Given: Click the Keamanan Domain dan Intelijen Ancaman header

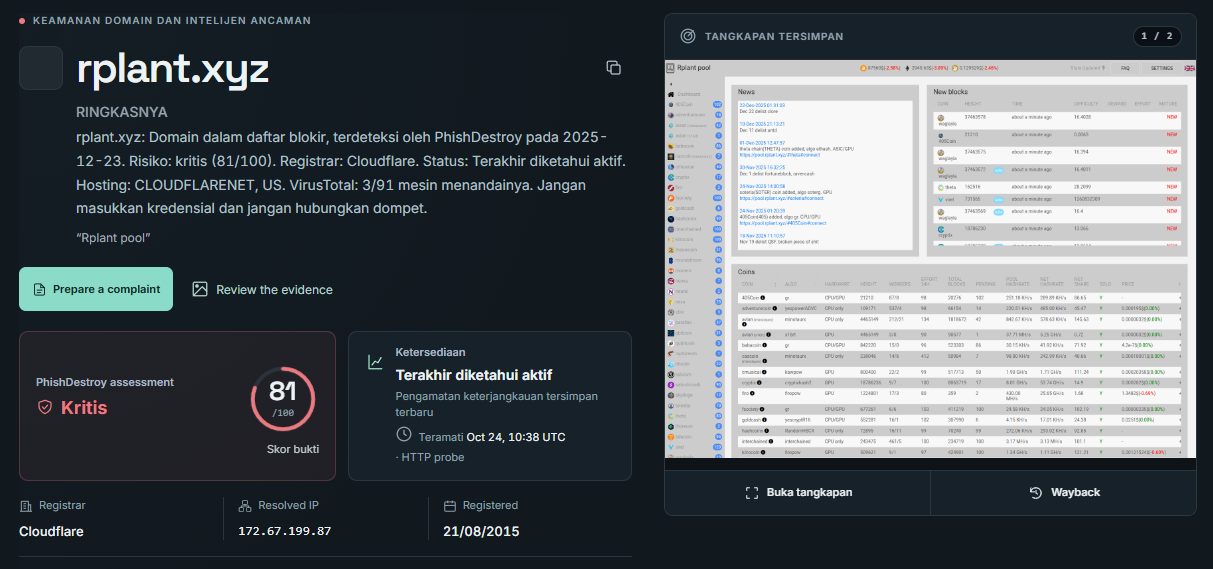Looking at the screenshot, I should click(x=172, y=20).
